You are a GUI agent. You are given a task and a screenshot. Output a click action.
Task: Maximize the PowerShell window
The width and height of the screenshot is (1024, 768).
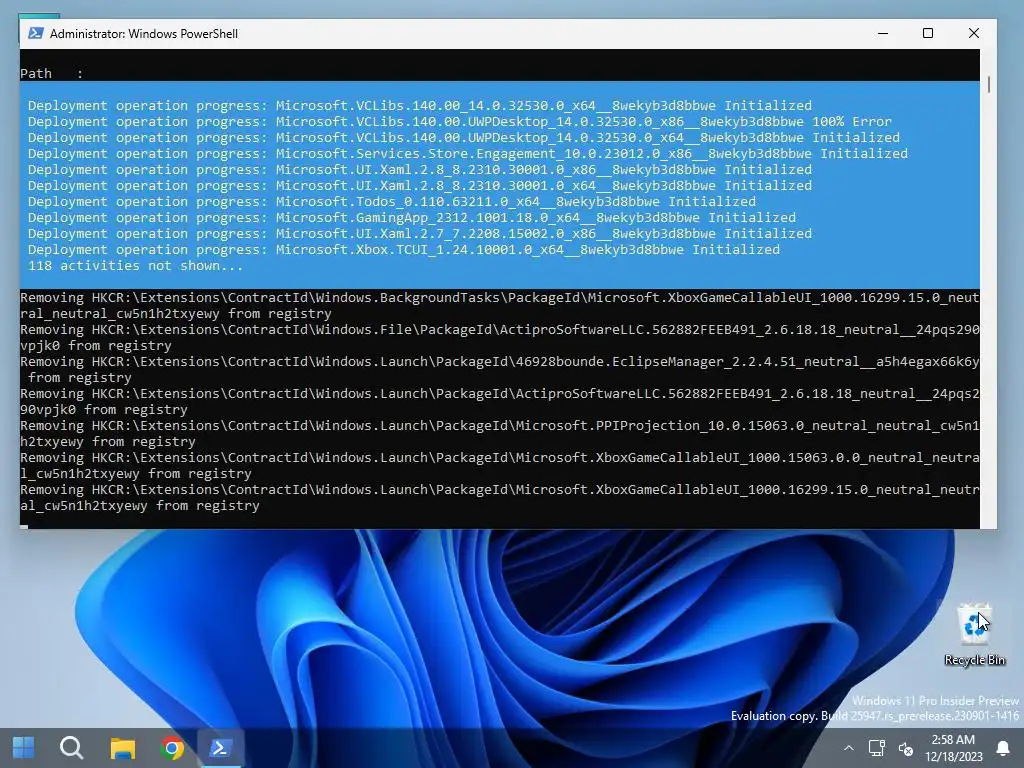pos(928,33)
